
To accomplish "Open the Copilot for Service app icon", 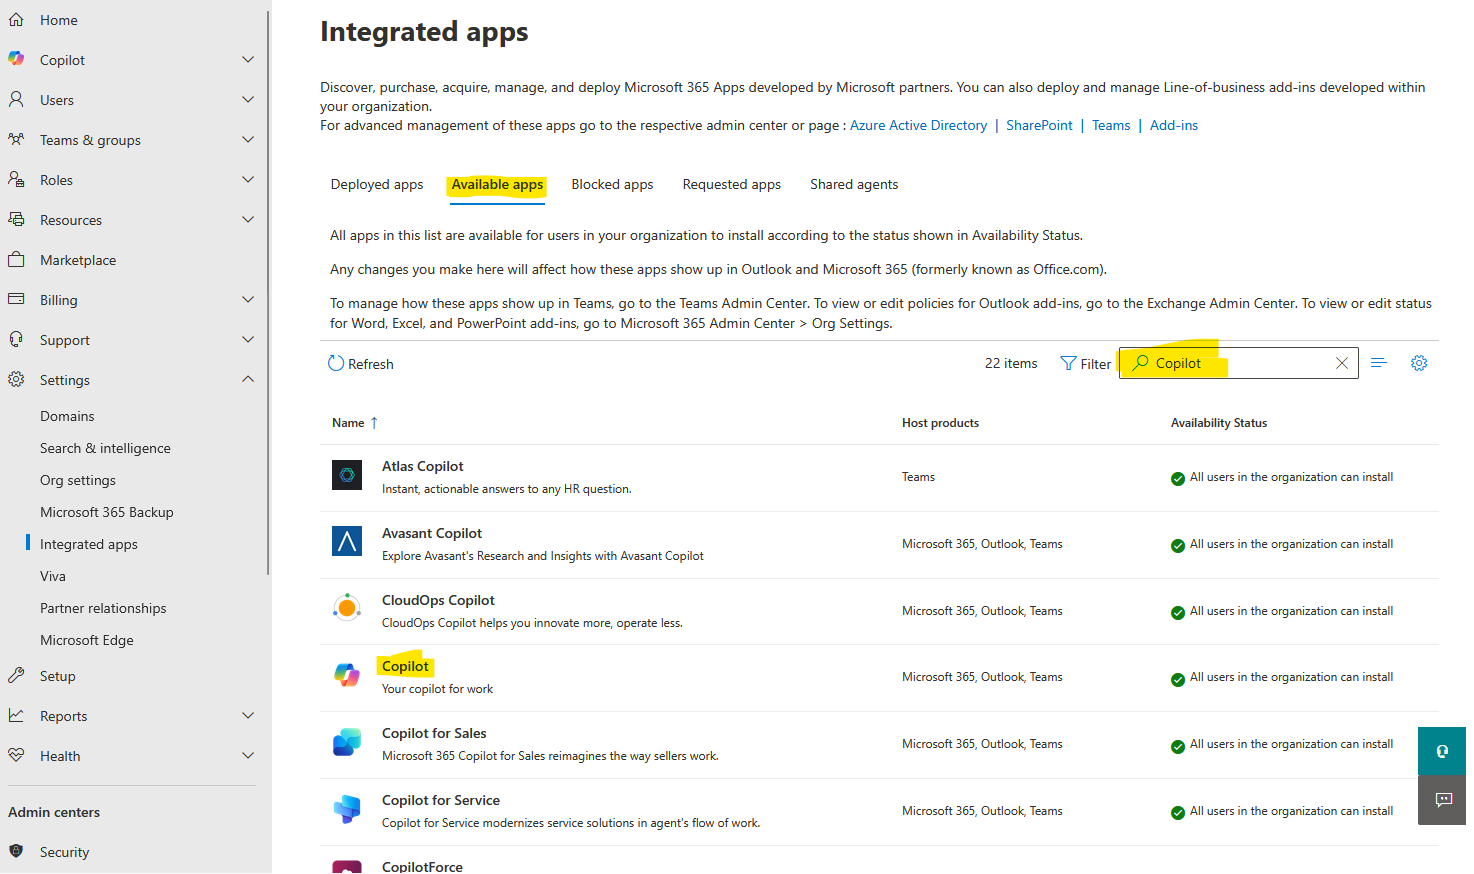I will tap(347, 809).
